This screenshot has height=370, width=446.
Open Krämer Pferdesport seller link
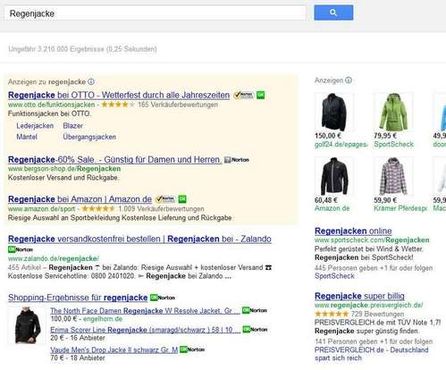coord(400,208)
